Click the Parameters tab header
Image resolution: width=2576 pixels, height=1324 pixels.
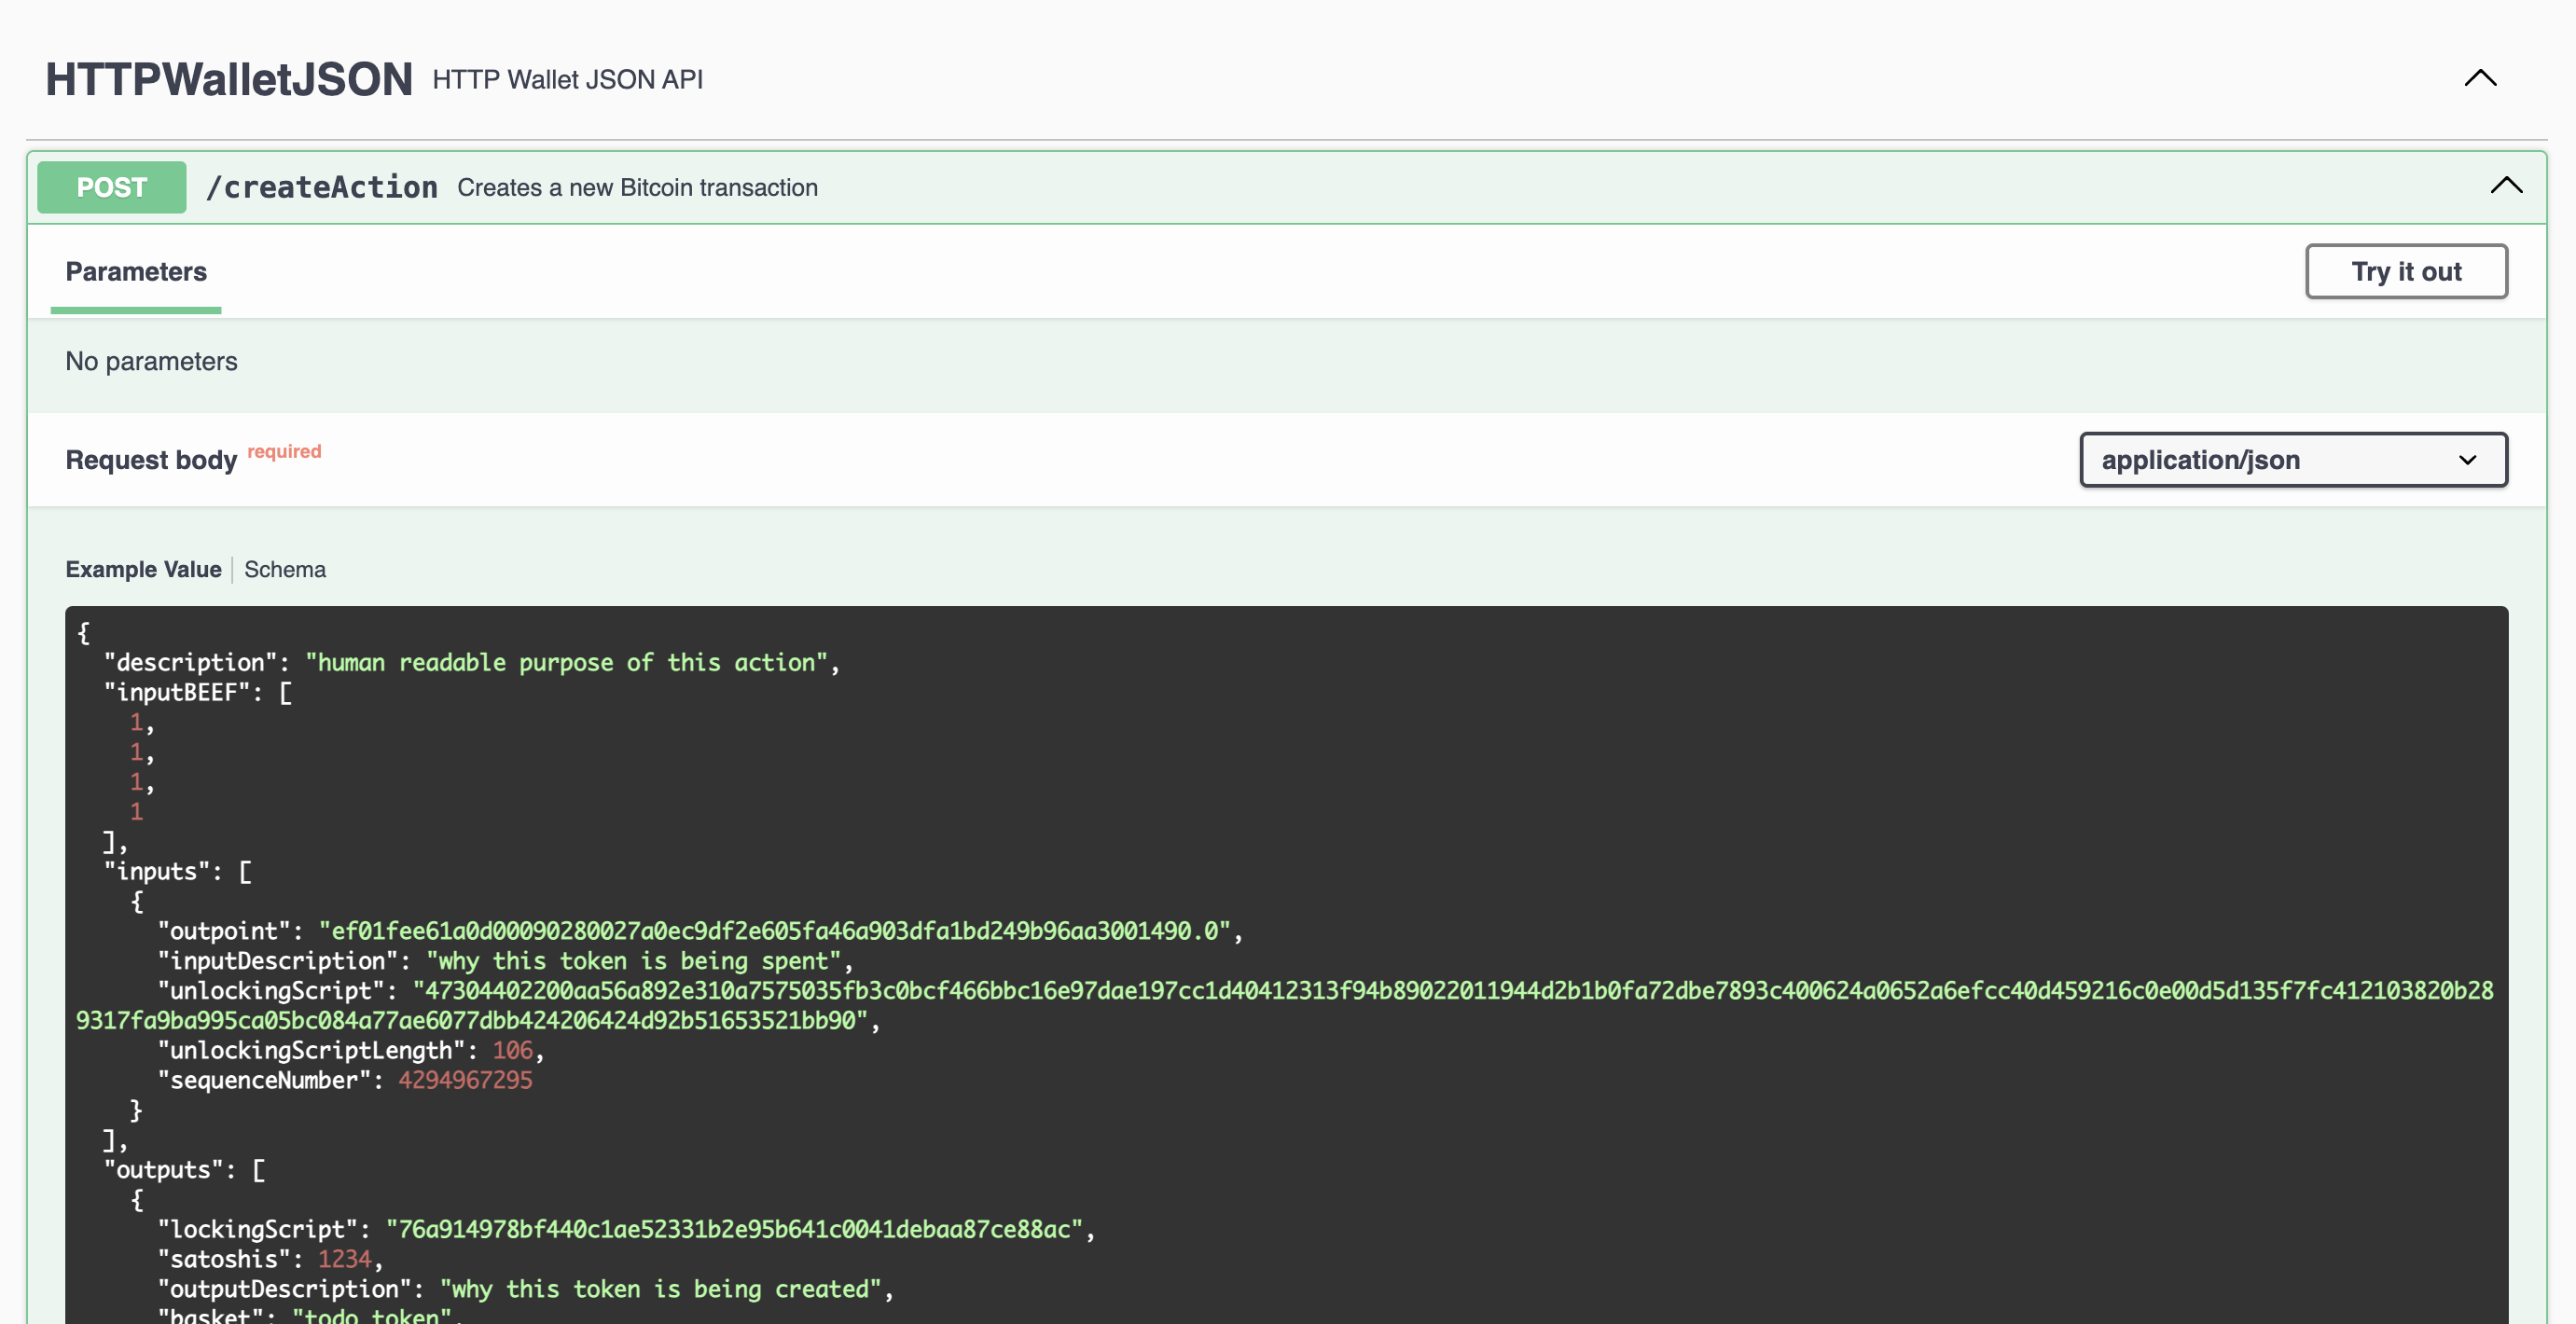point(136,271)
